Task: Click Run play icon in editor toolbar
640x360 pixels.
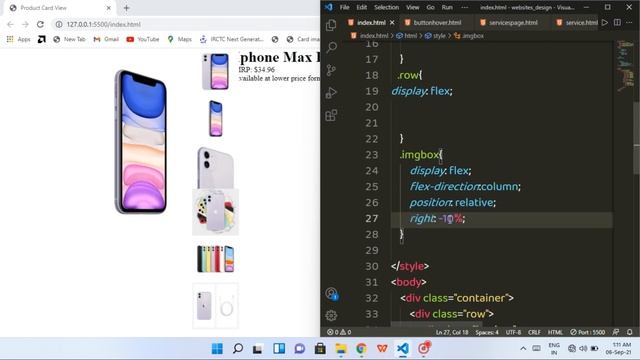Action: click(x=605, y=22)
